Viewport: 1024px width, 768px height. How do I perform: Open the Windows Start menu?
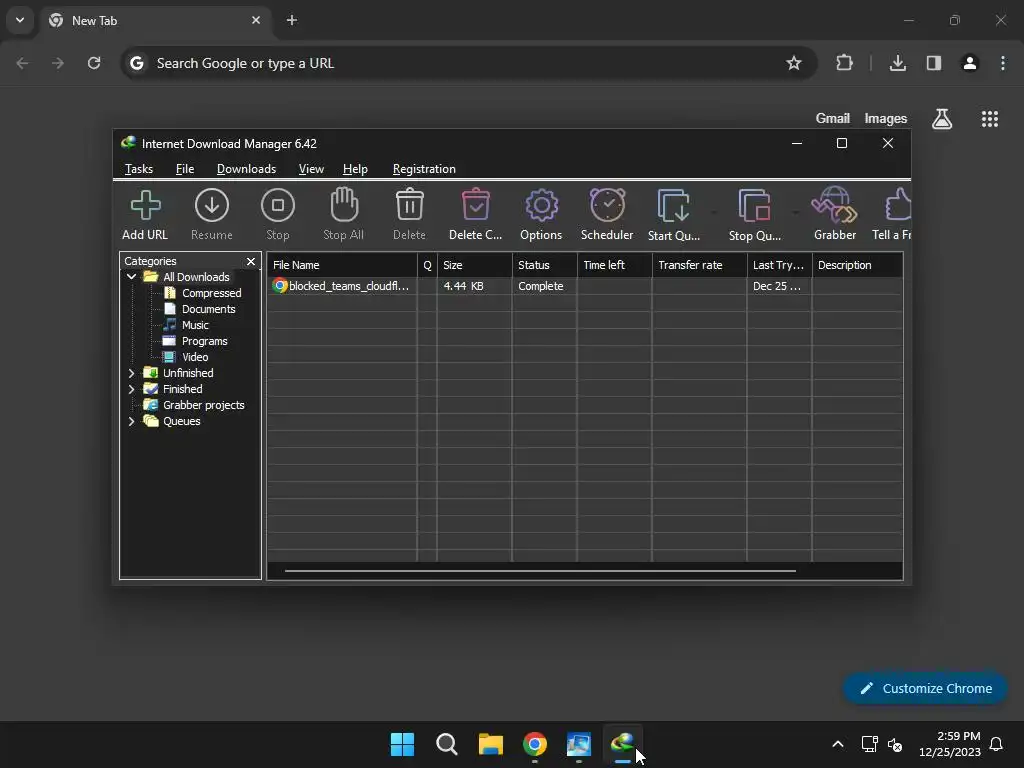(402, 744)
